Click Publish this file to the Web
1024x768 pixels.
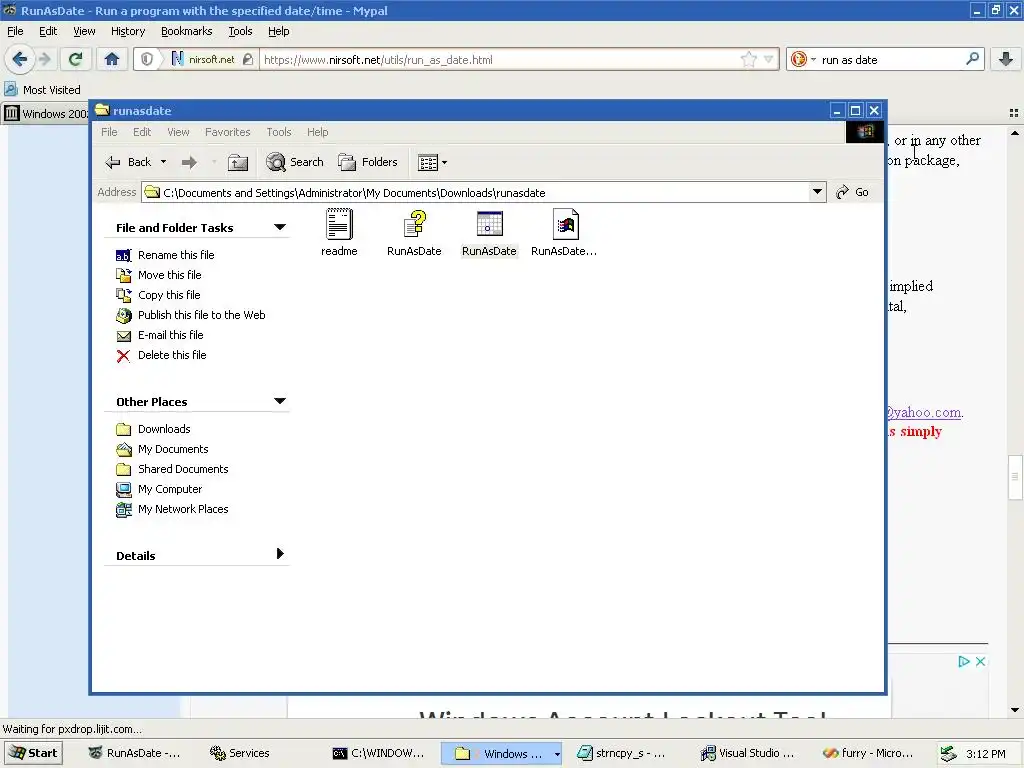(201, 315)
